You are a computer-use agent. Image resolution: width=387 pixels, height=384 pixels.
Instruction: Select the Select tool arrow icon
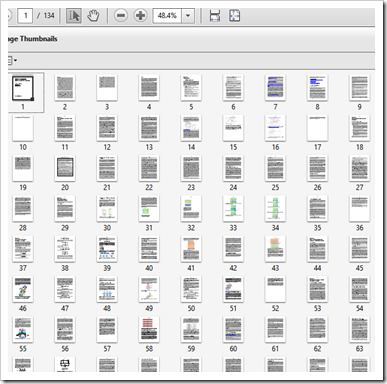click(74, 16)
